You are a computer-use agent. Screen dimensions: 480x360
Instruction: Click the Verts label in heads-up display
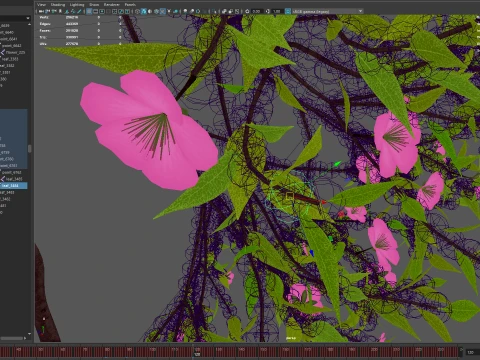tap(44, 17)
